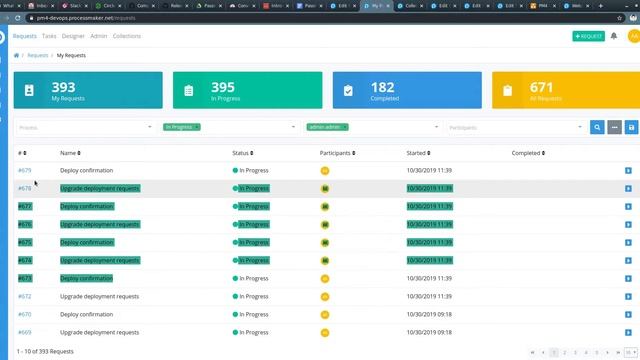Viewport: 640px width, 360px height.
Task: Open the requester filter dropdown arrow
Action: pyautogui.click(x=436, y=127)
